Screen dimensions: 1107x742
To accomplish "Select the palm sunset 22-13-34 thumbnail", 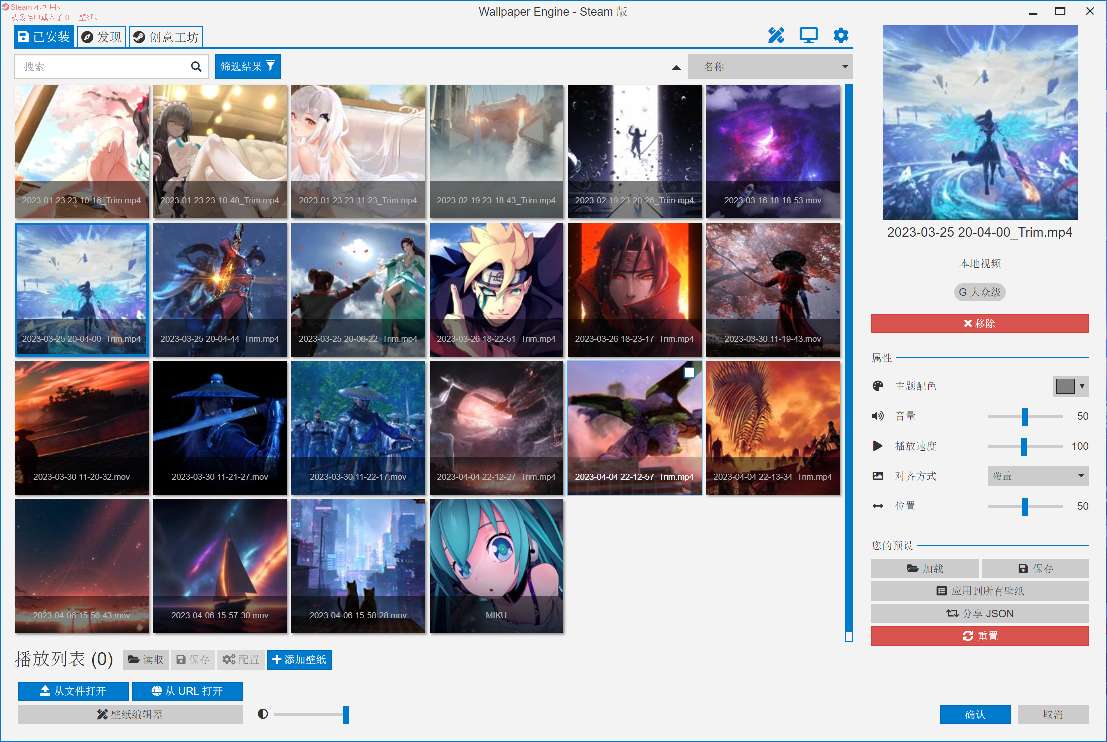I will [773, 427].
